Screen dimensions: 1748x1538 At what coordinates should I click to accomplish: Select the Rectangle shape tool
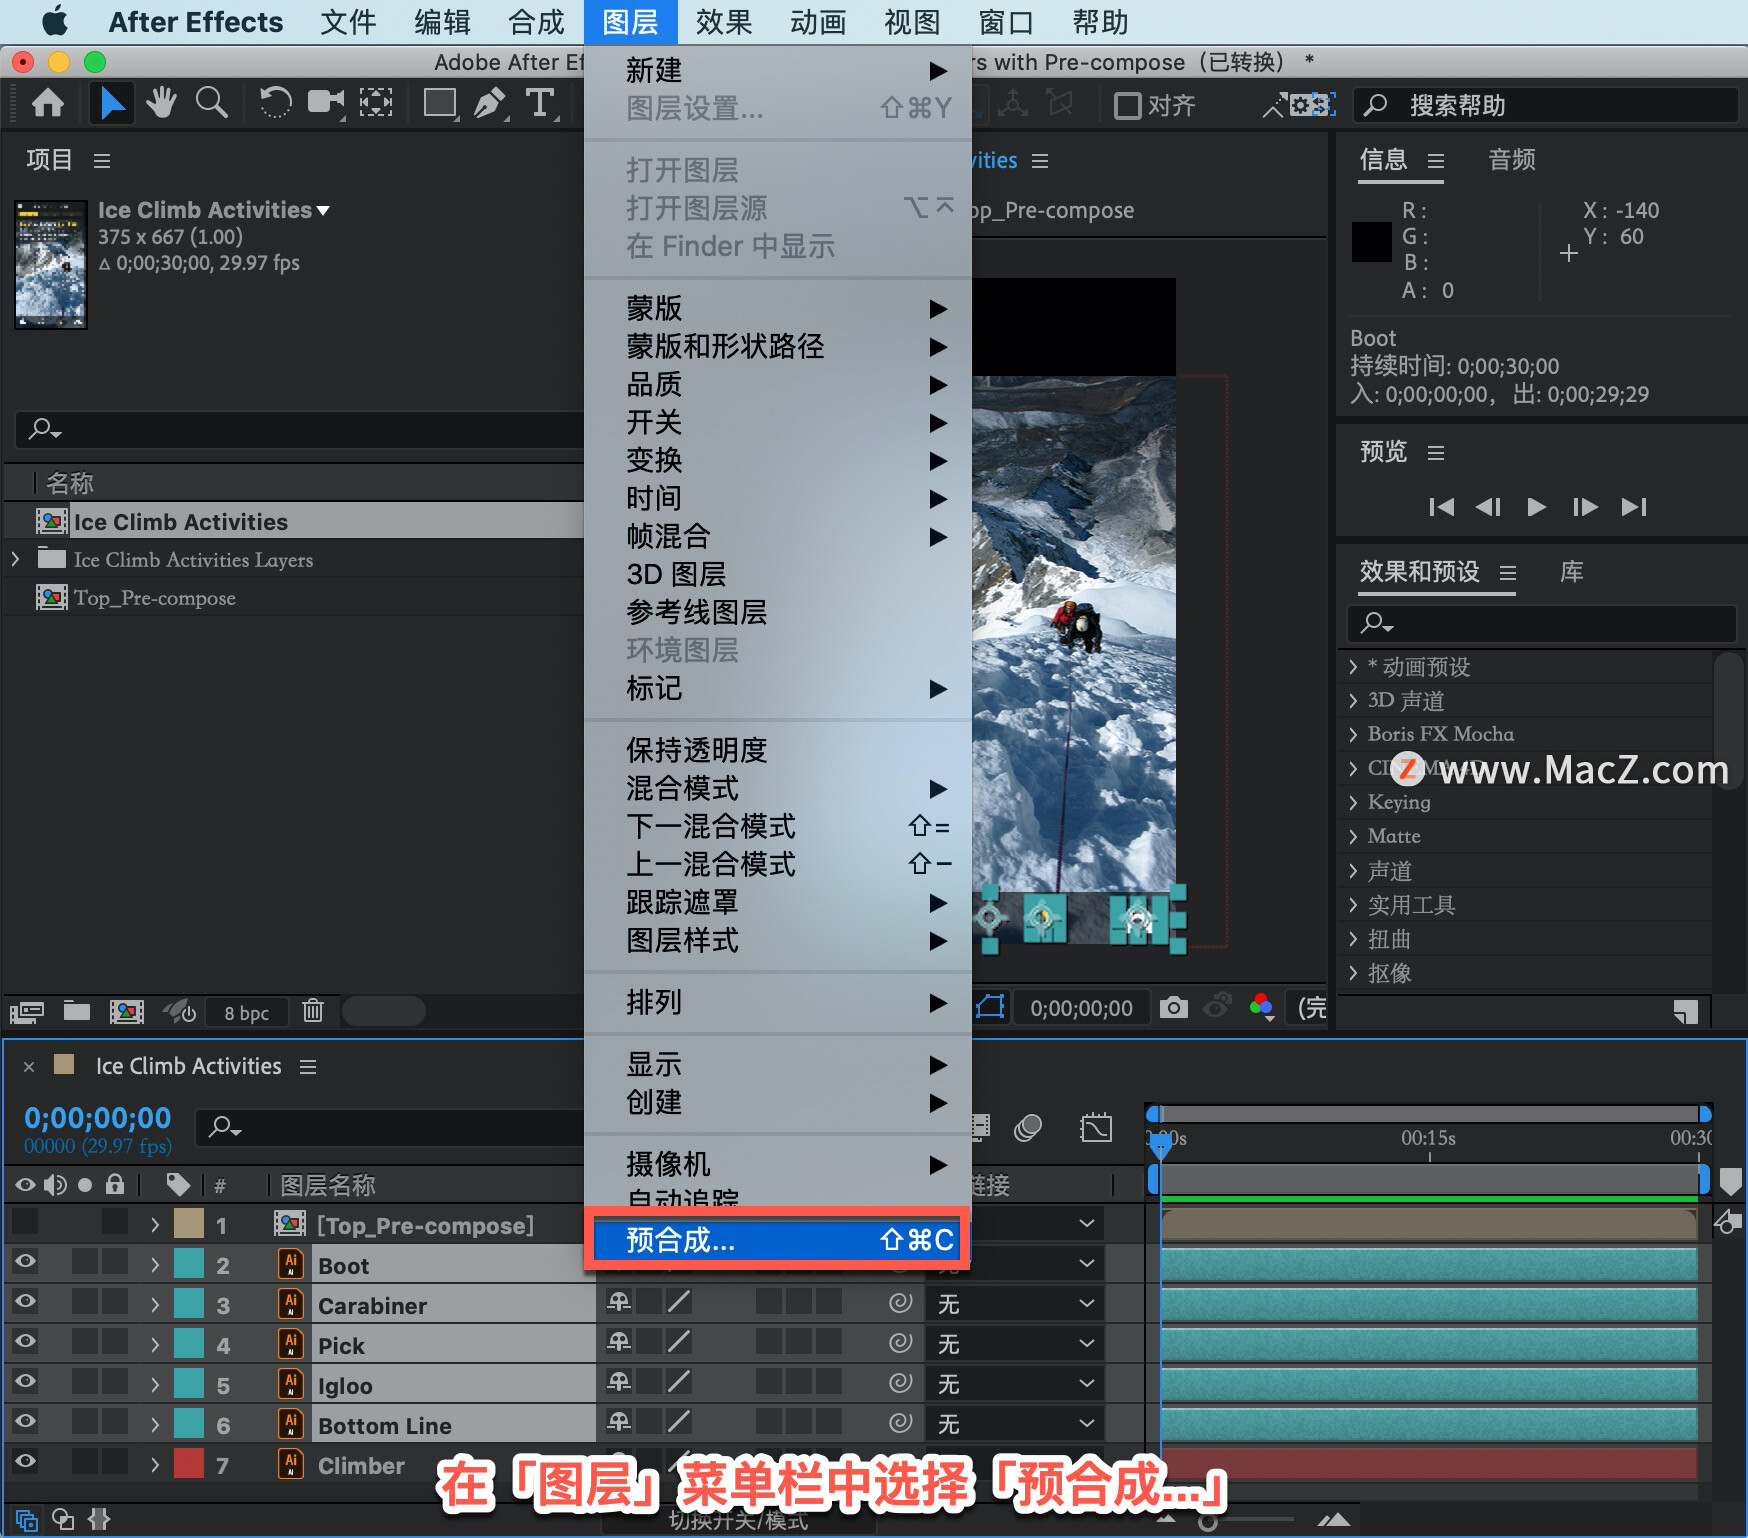(440, 103)
